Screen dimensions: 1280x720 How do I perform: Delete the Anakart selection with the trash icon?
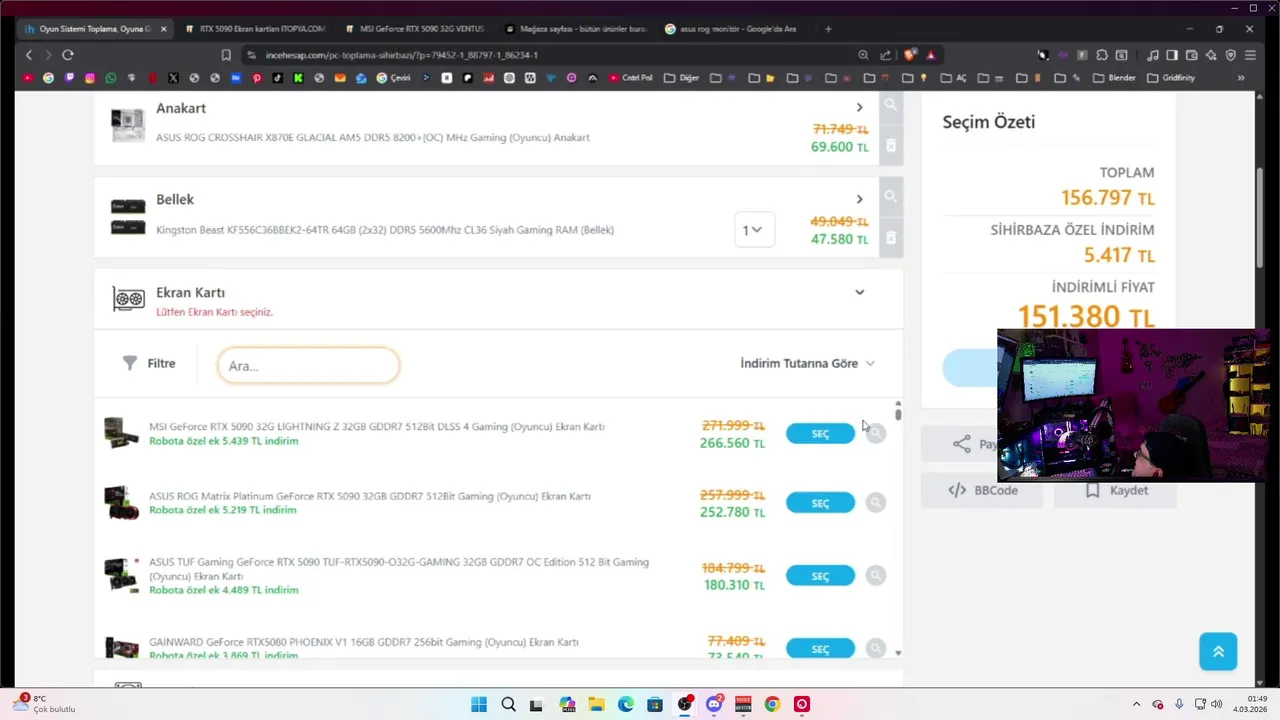891,146
